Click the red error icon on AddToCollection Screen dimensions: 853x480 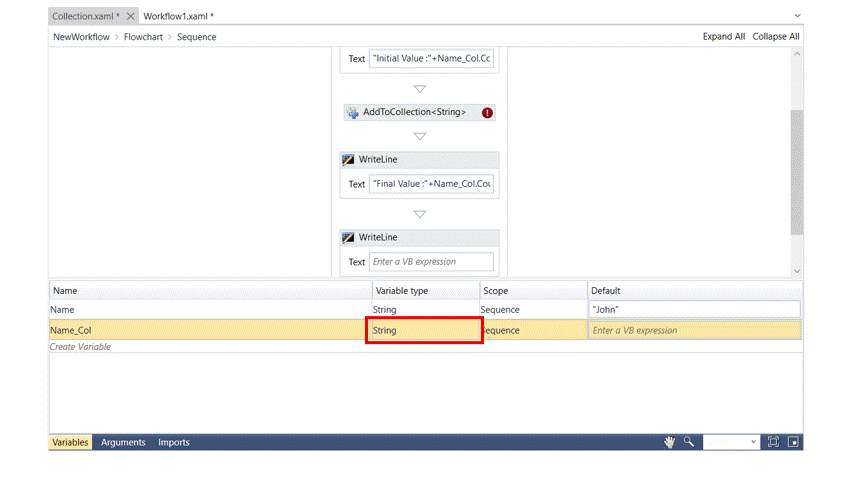tap(487, 113)
